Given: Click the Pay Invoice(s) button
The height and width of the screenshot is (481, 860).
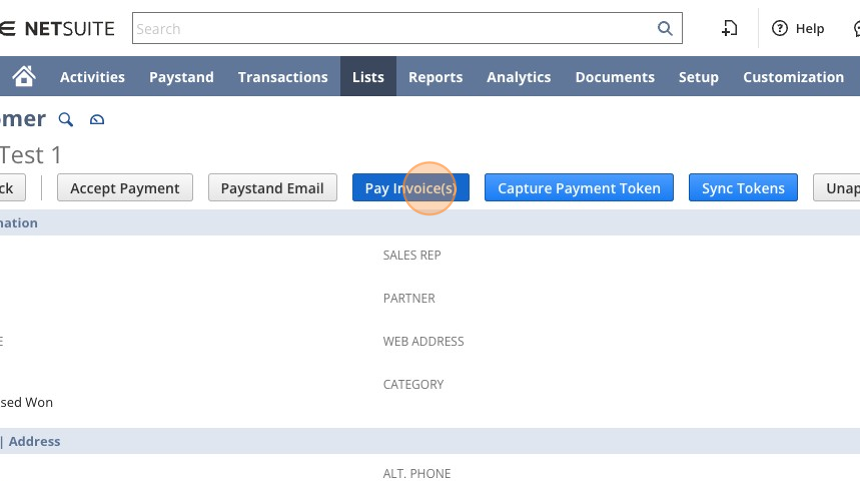Looking at the screenshot, I should 411,188.
